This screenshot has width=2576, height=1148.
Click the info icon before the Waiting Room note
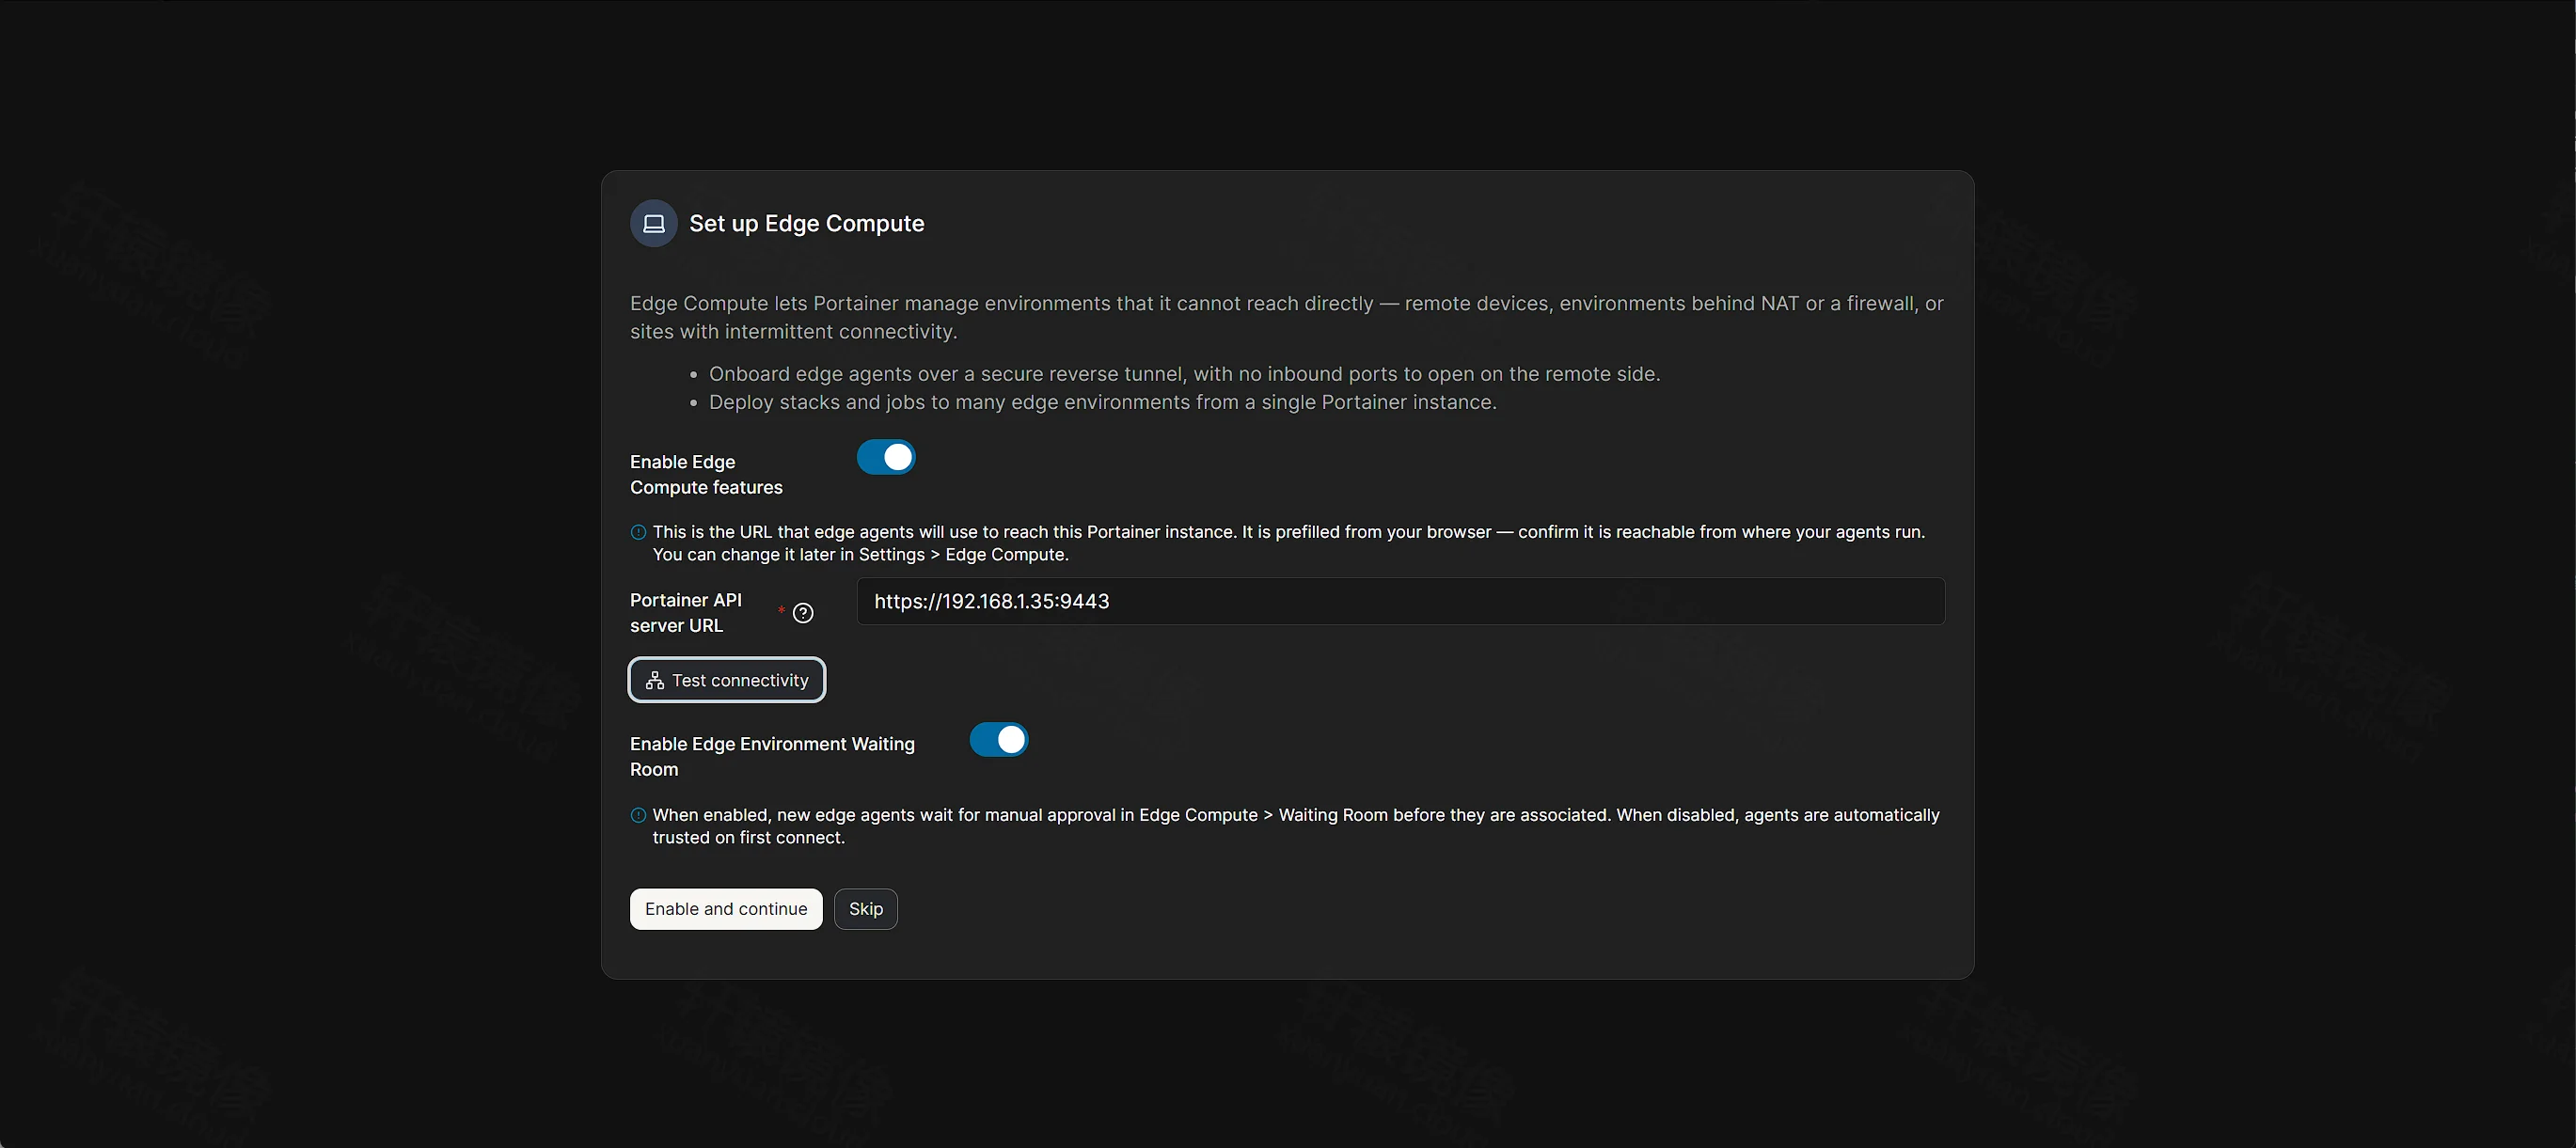[638, 815]
